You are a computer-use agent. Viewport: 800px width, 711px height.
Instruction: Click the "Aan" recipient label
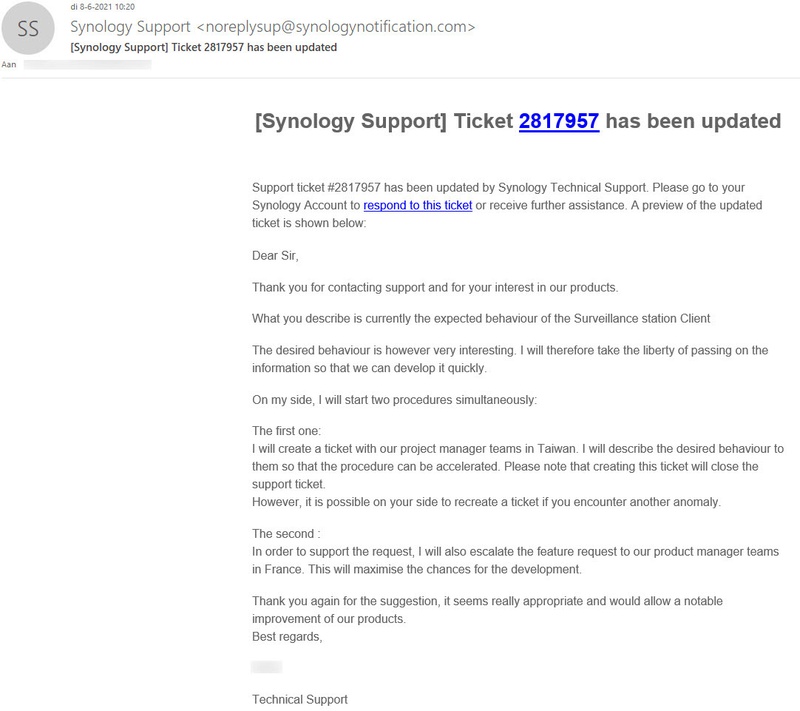pyautogui.click(x=9, y=64)
